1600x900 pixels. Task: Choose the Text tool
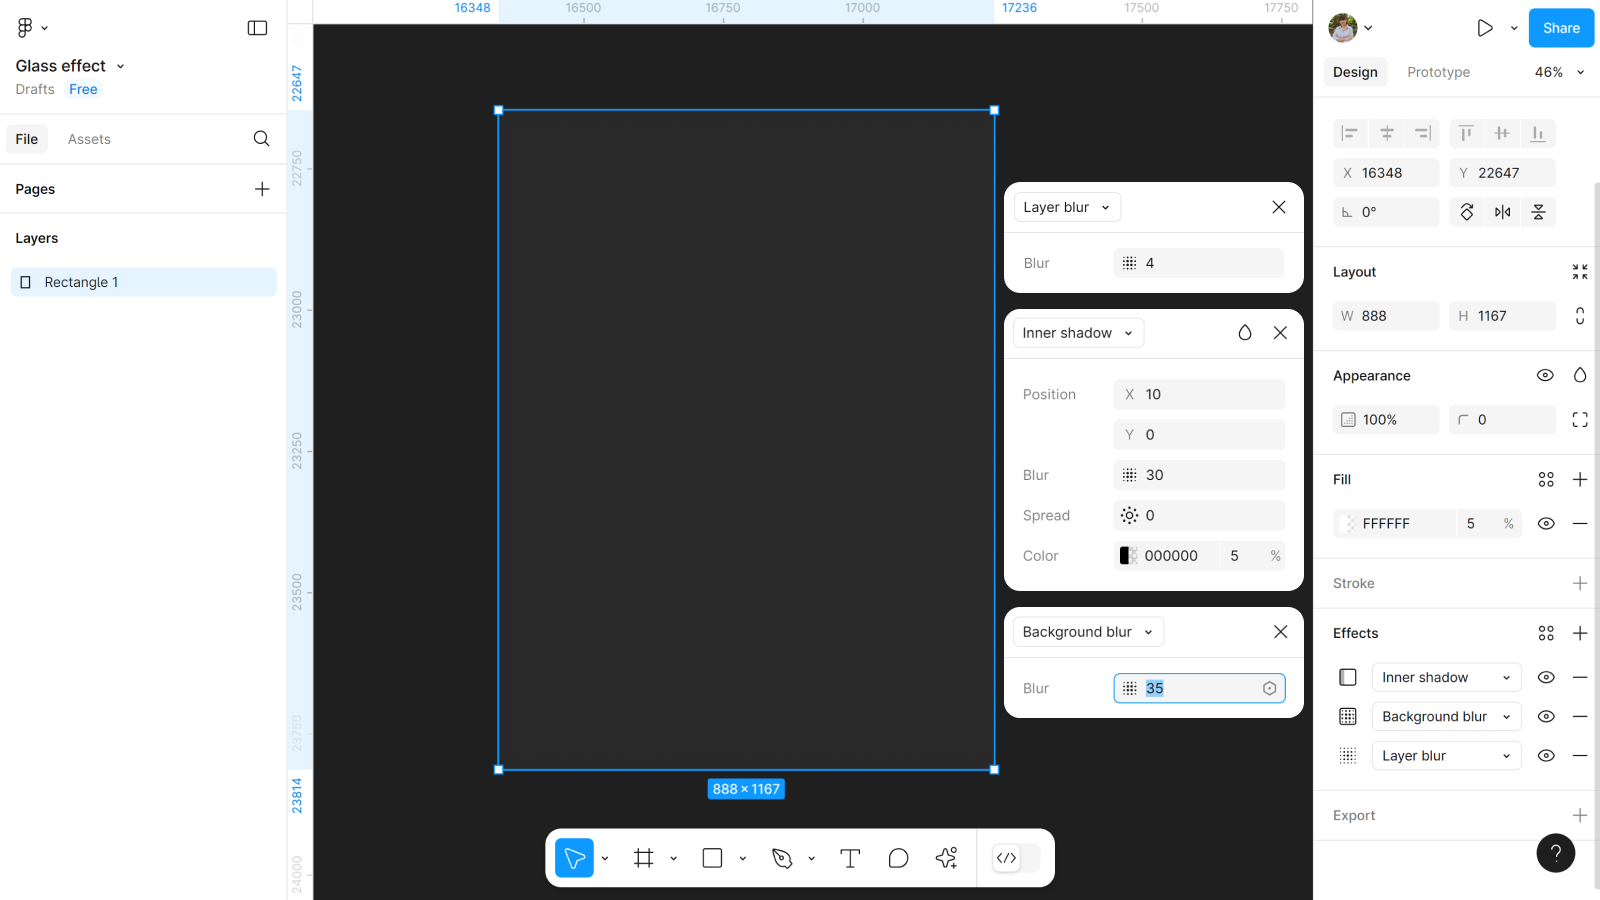850,858
